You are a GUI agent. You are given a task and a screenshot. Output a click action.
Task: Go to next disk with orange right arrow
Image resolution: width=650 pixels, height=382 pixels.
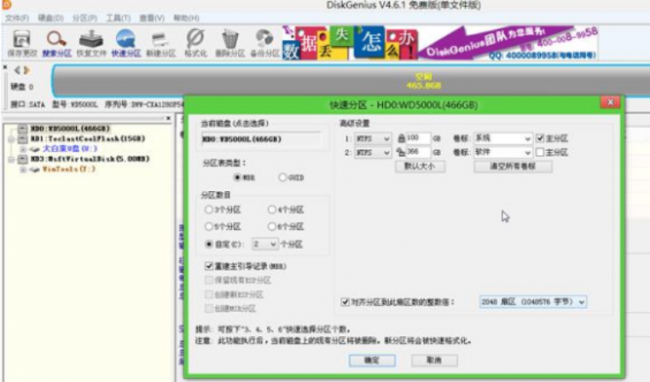[x=27, y=70]
